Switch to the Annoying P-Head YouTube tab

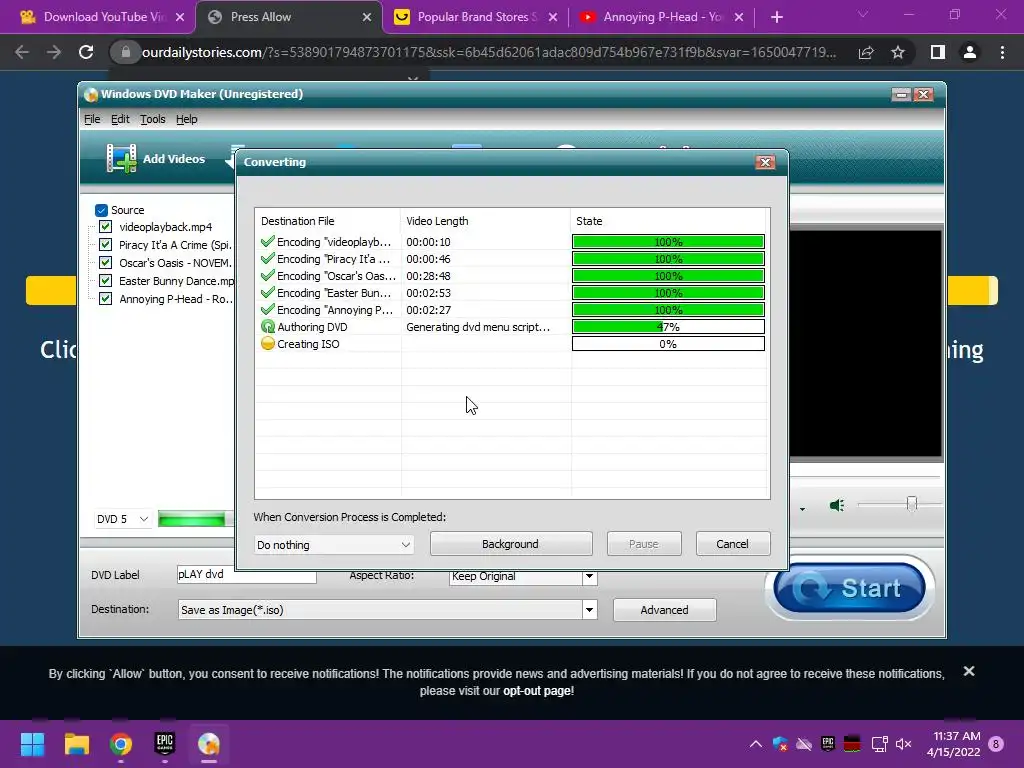click(x=662, y=17)
